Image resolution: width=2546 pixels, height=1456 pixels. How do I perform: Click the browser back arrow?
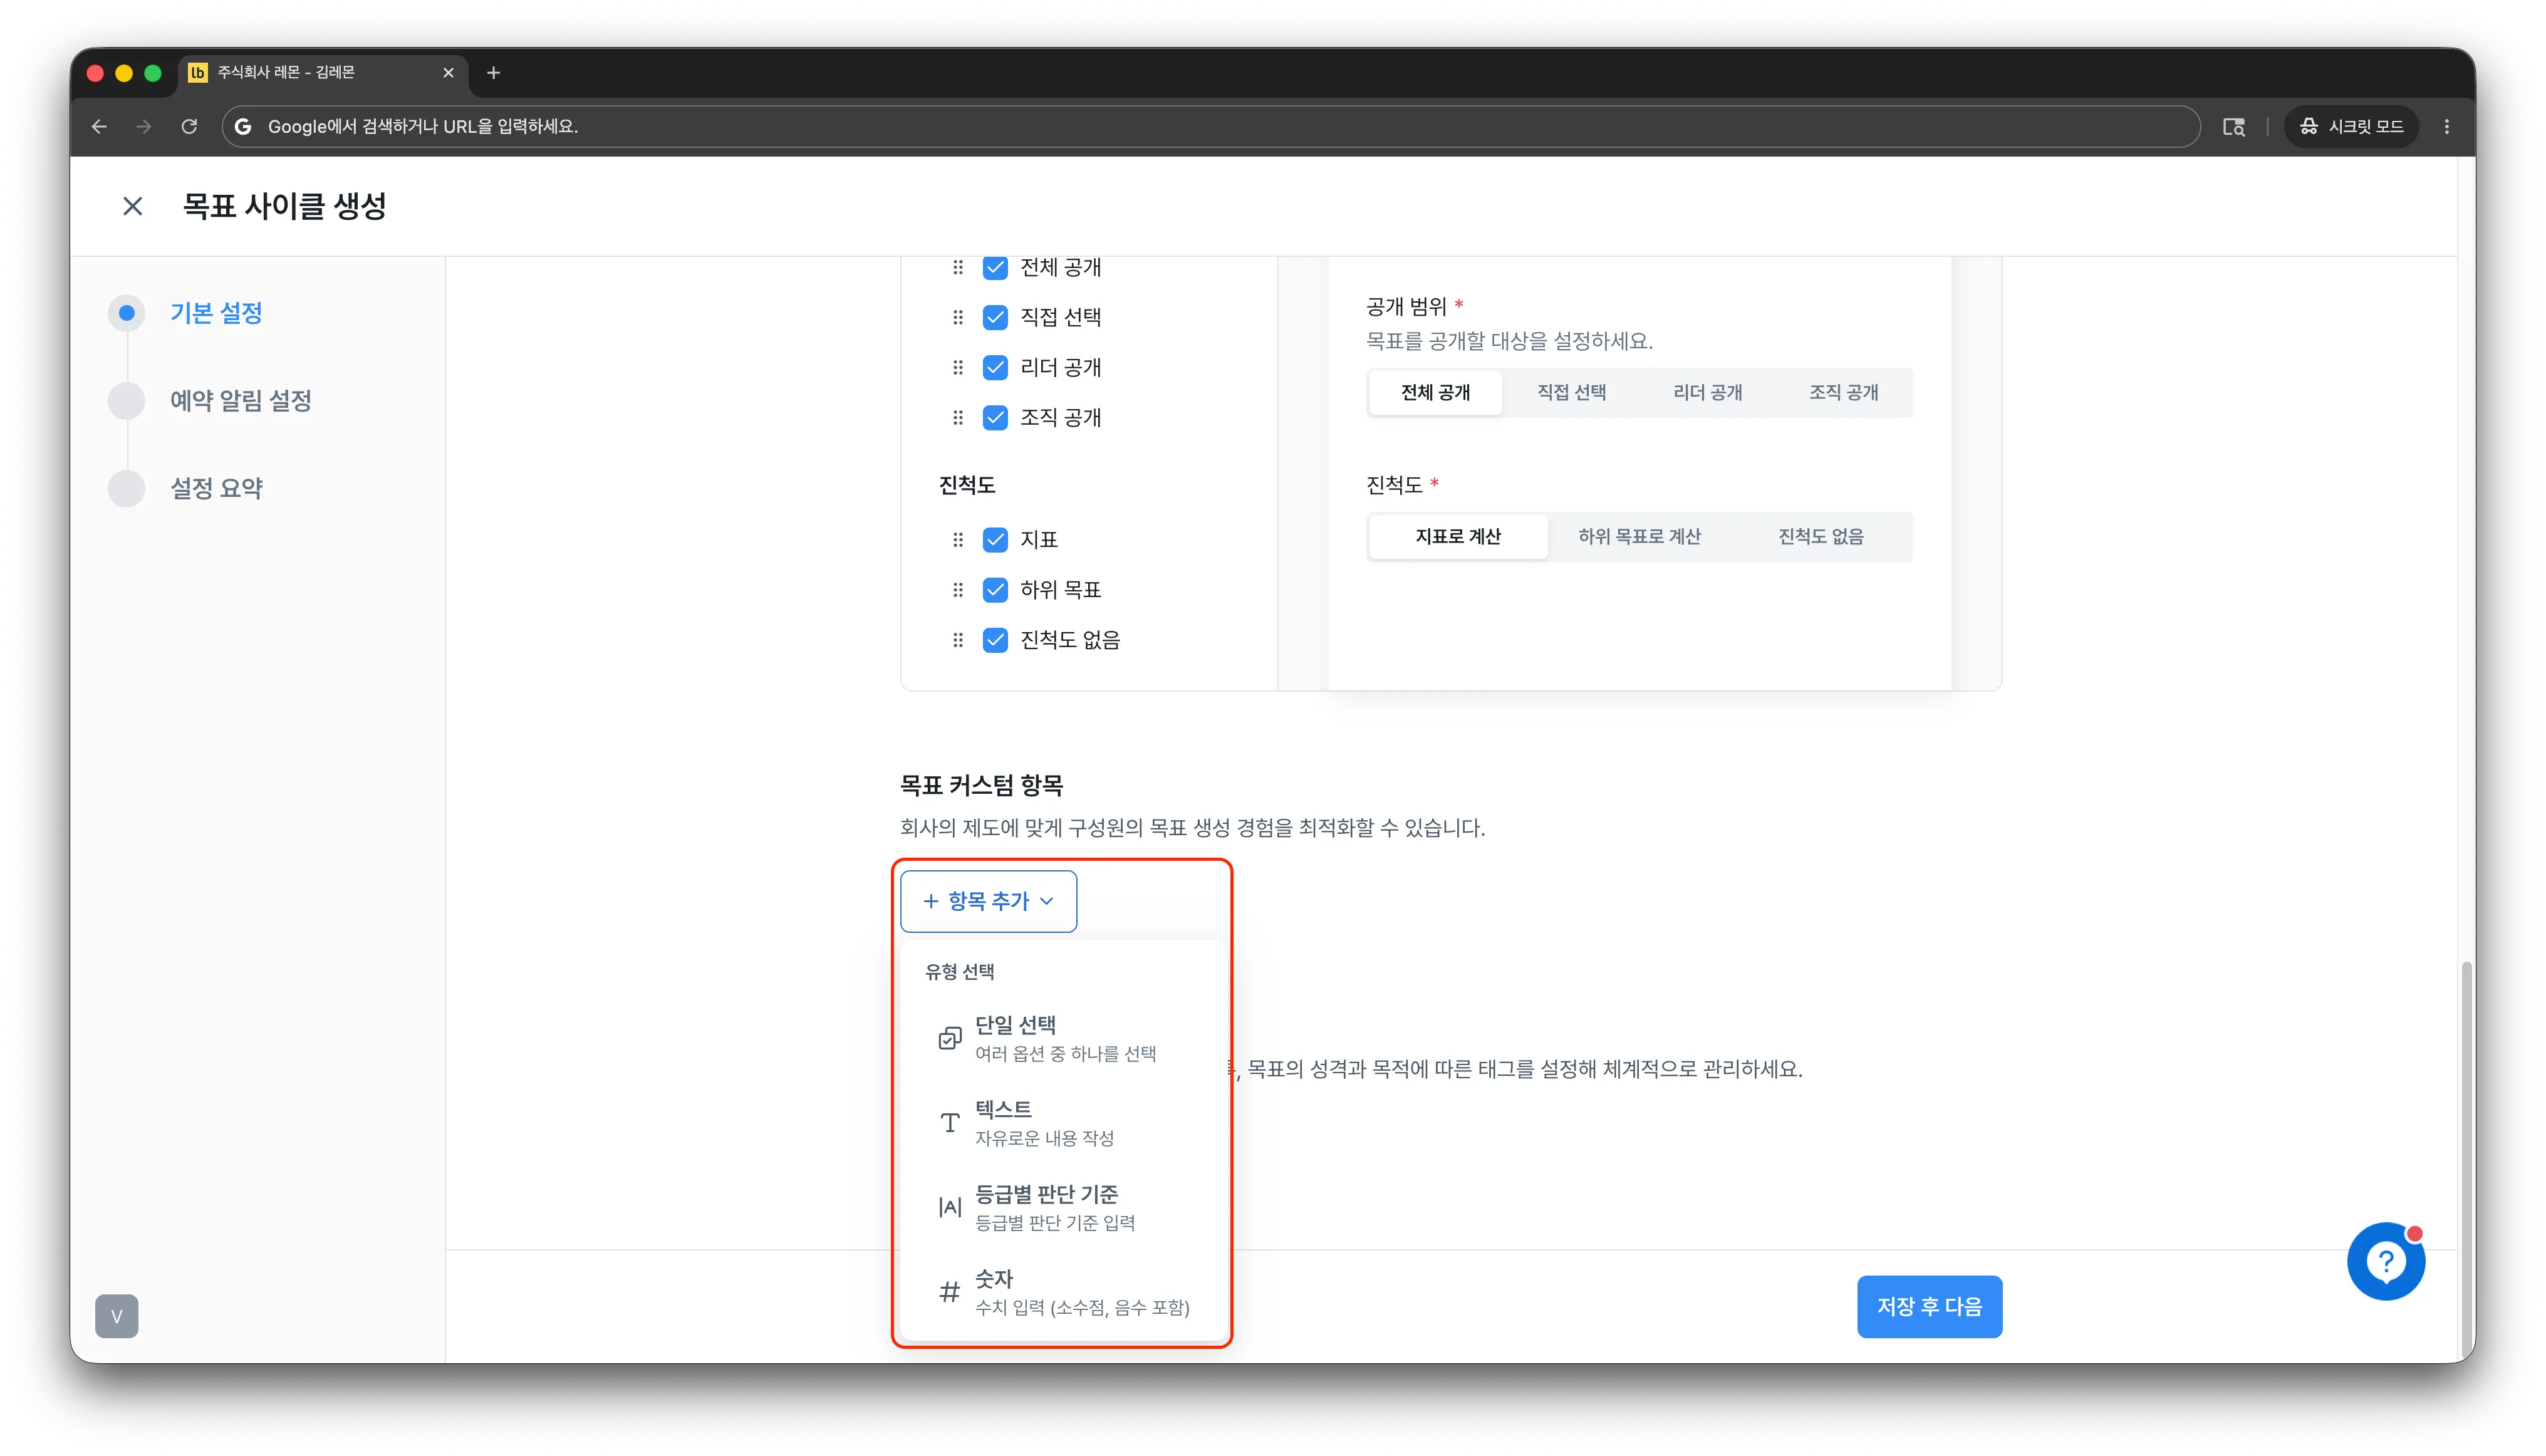click(99, 126)
